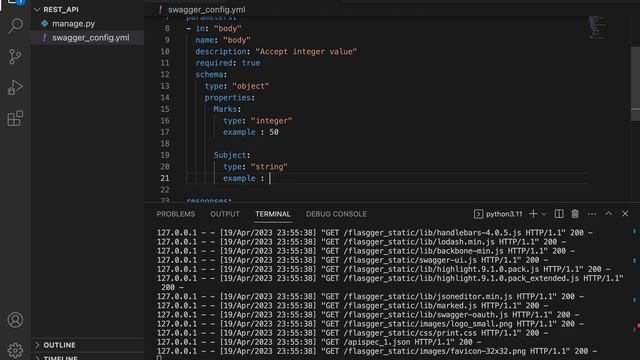Click the example value 50

coord(274,132)
